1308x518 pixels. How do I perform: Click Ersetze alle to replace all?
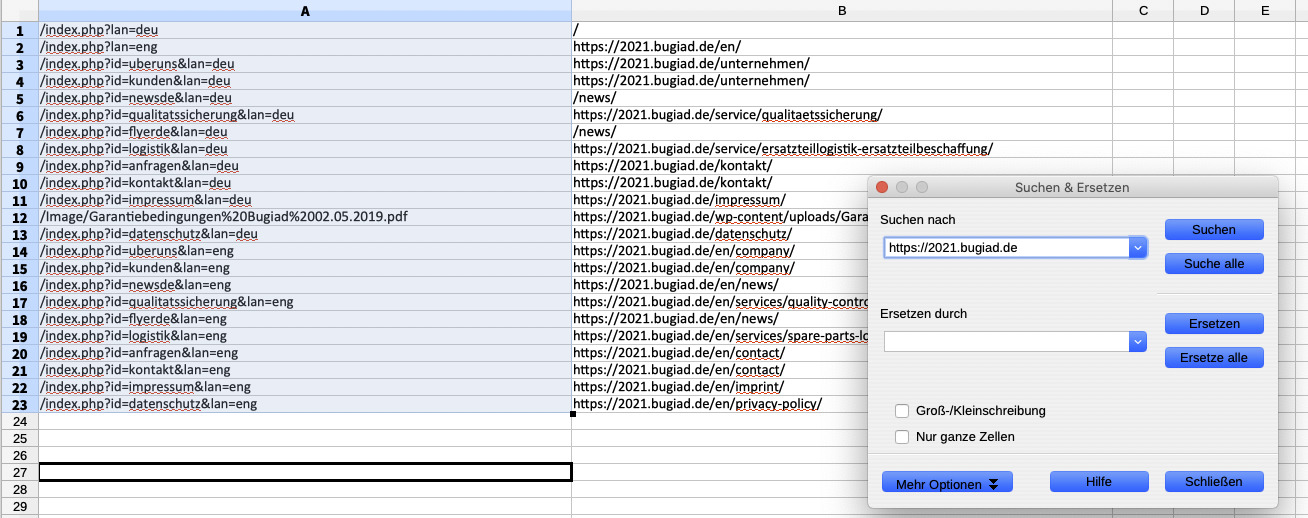pyautogui.click(x=1213, y=358)
